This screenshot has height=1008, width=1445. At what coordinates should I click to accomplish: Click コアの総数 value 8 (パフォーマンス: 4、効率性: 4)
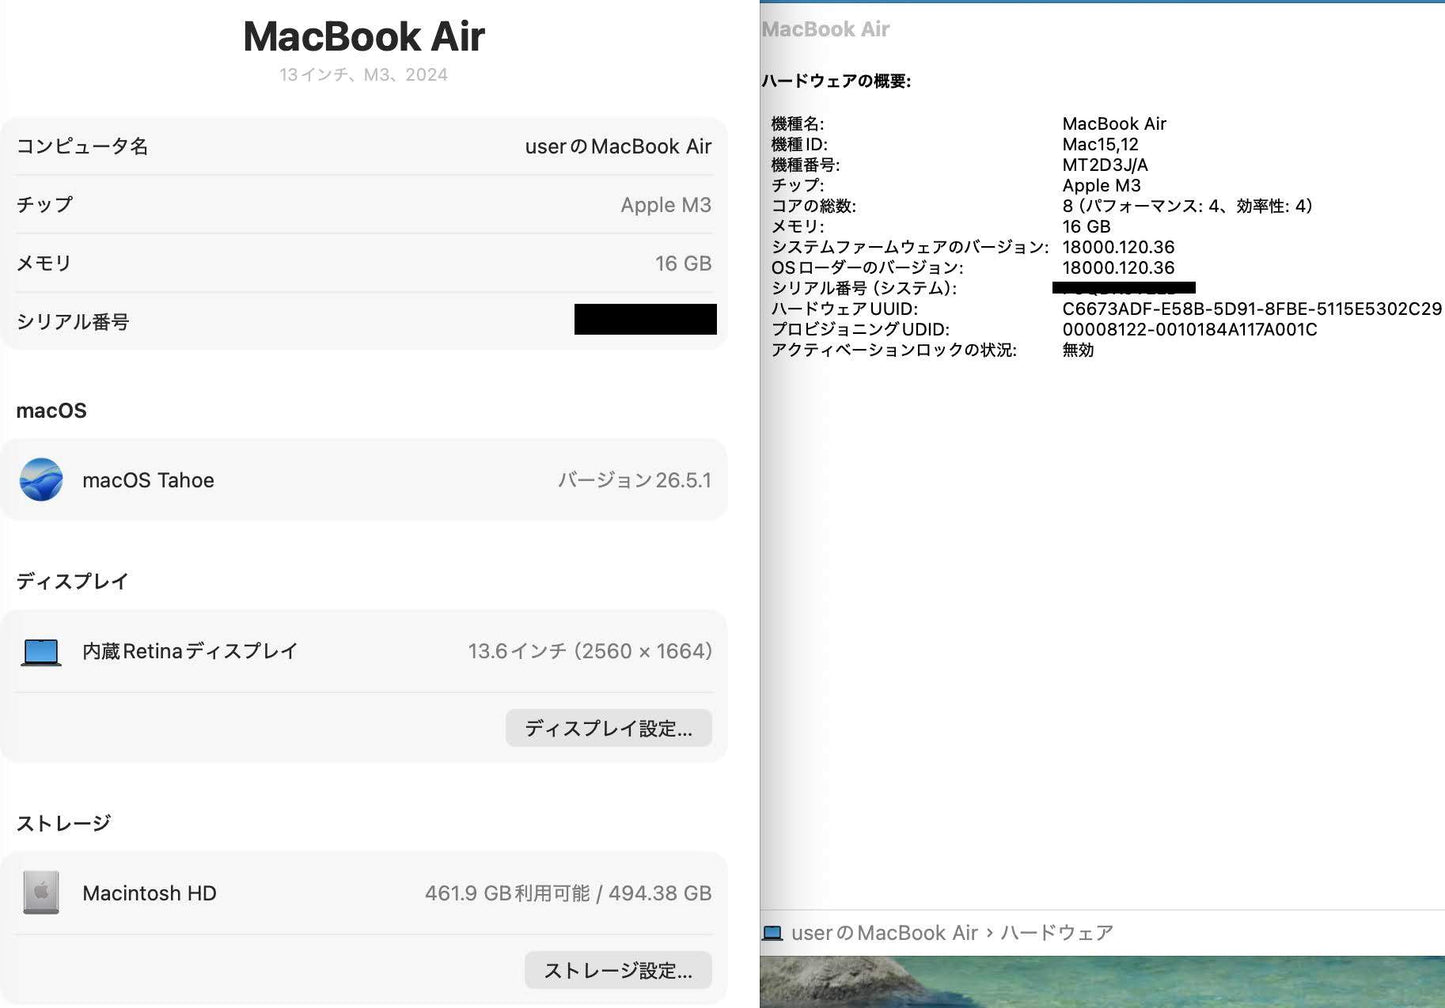point(1187,206)
